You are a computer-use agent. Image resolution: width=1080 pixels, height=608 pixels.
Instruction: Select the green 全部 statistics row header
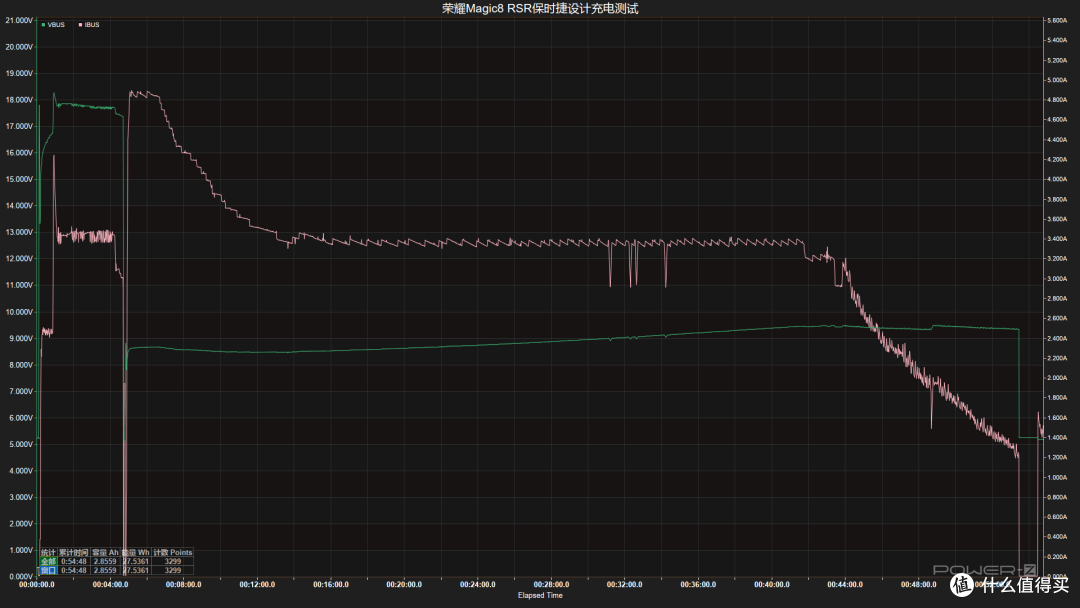tap(48, 561)
